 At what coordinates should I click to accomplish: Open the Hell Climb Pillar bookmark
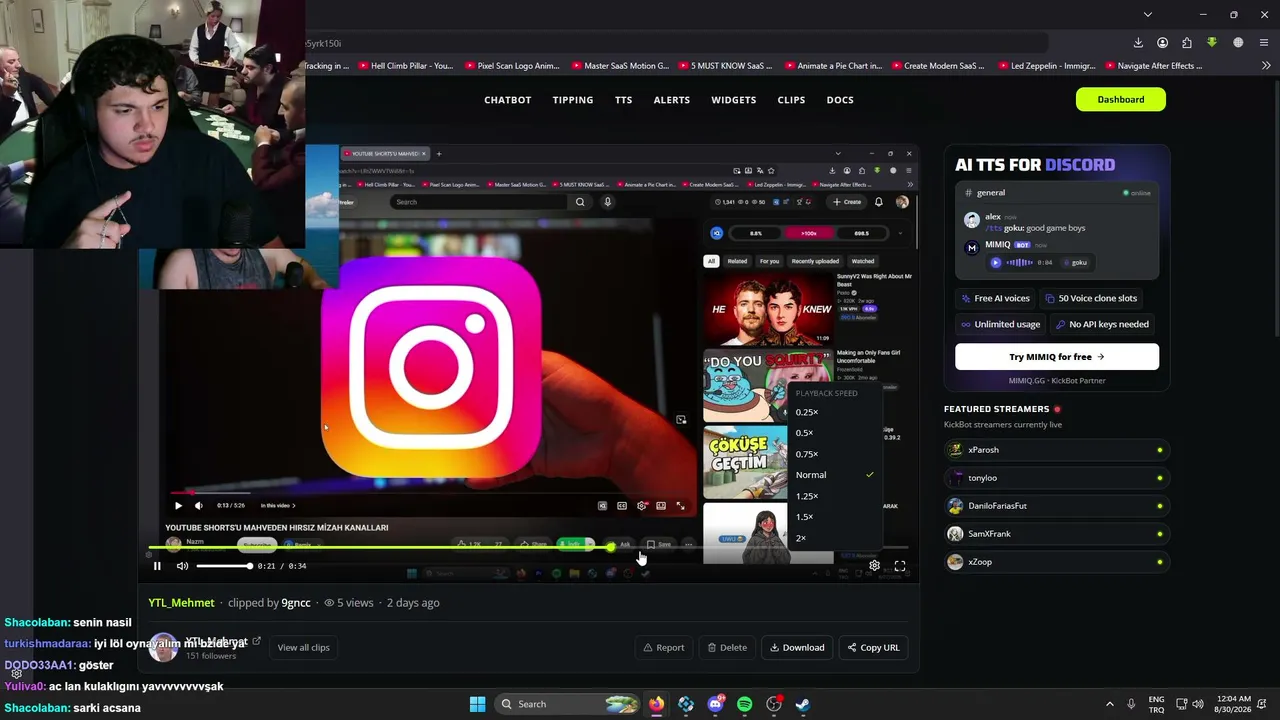(x=404, y=66)
